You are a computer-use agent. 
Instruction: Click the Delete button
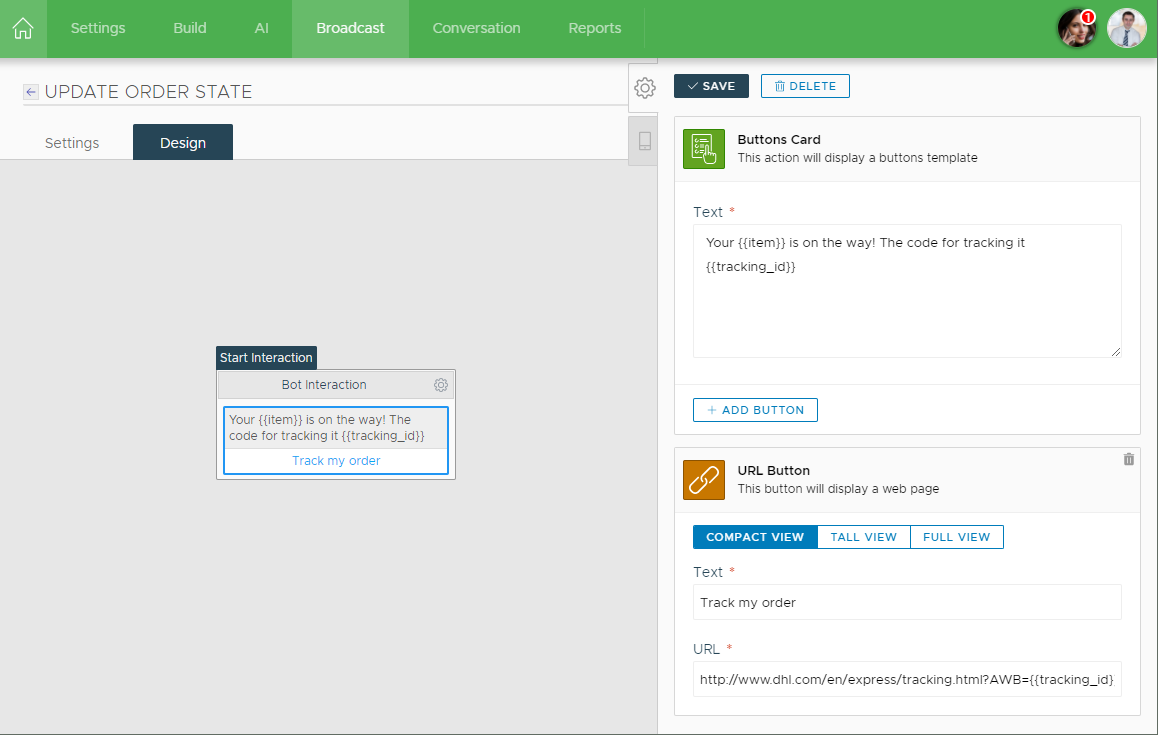(x=805, y=86)
